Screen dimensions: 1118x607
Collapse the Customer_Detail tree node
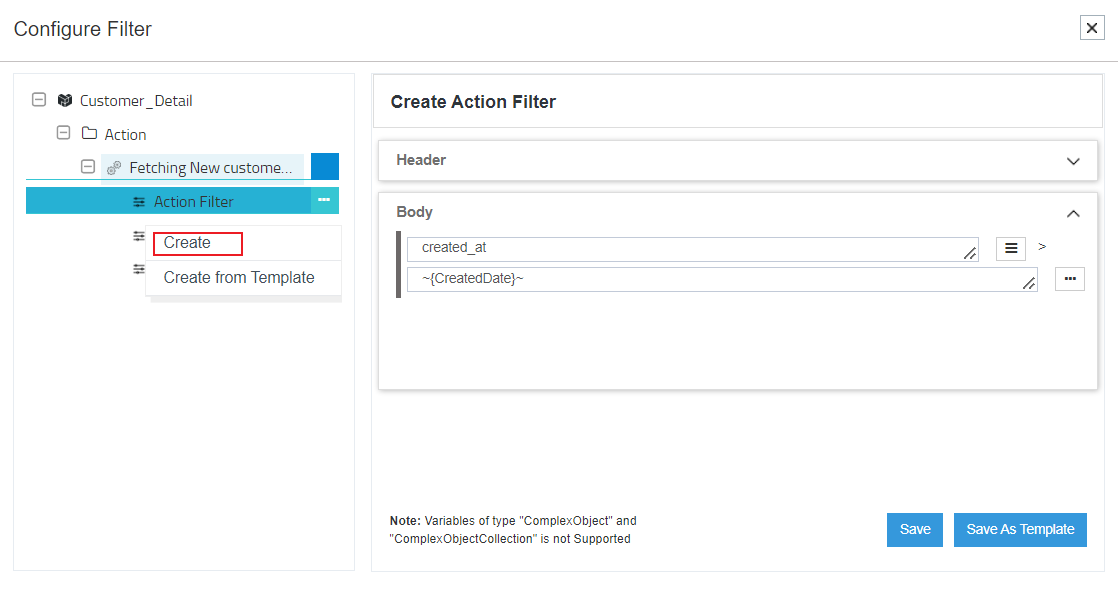[38, 100]
